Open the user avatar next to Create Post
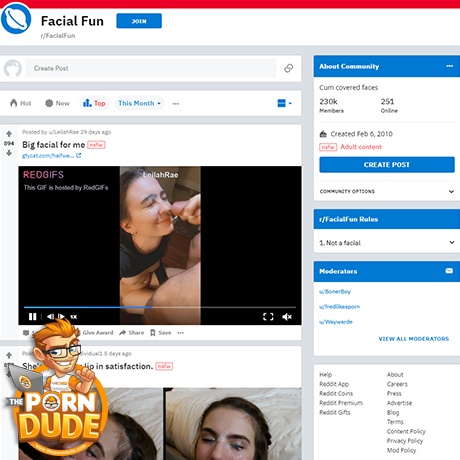This screenshot has width=460, height=460. pyautogui.click(x=13, y=68)
